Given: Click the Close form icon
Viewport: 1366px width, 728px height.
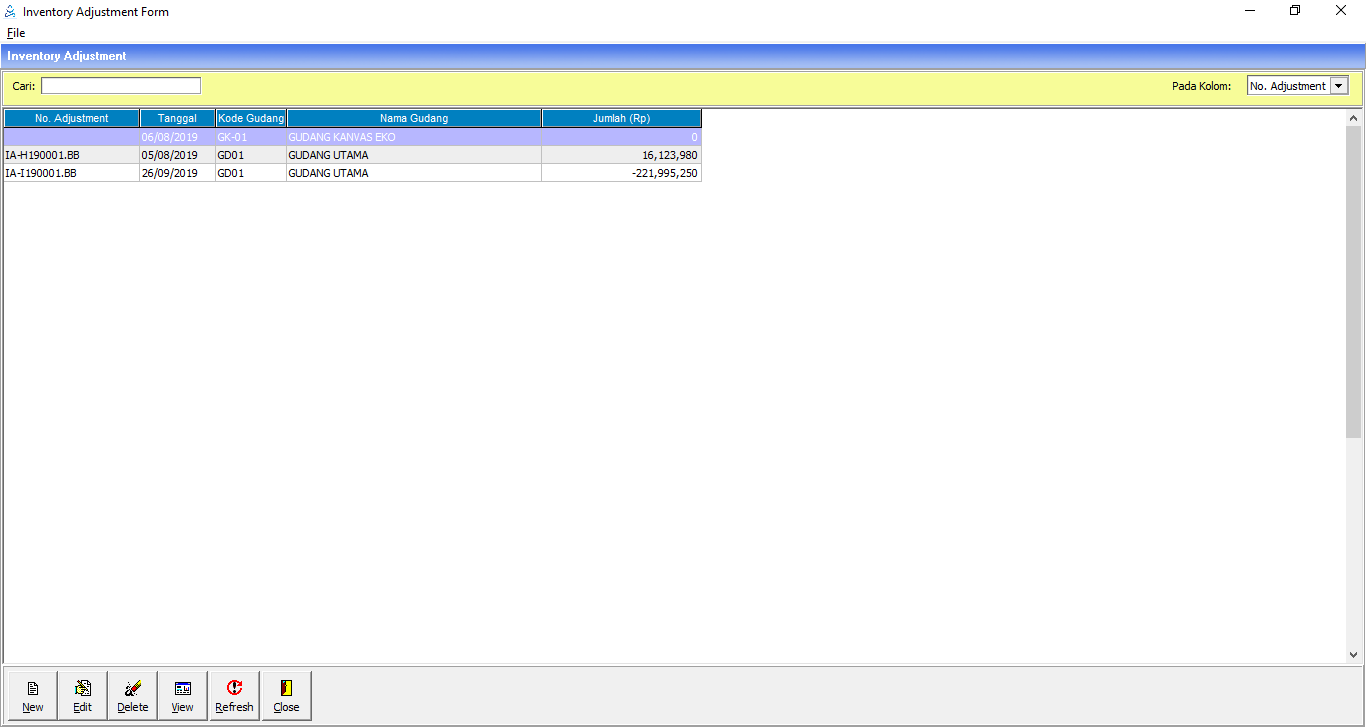Looking at the screenshot, I should click(286, 689).
